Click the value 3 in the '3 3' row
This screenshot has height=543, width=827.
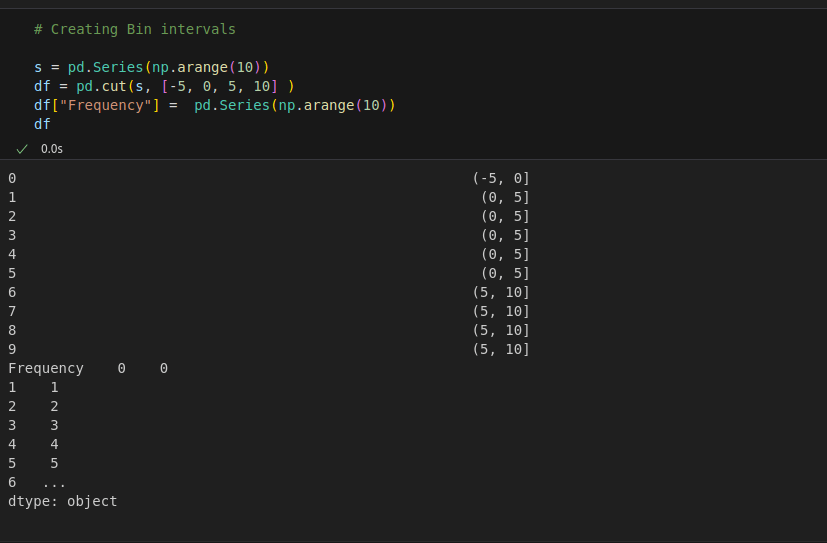(54, 425)
